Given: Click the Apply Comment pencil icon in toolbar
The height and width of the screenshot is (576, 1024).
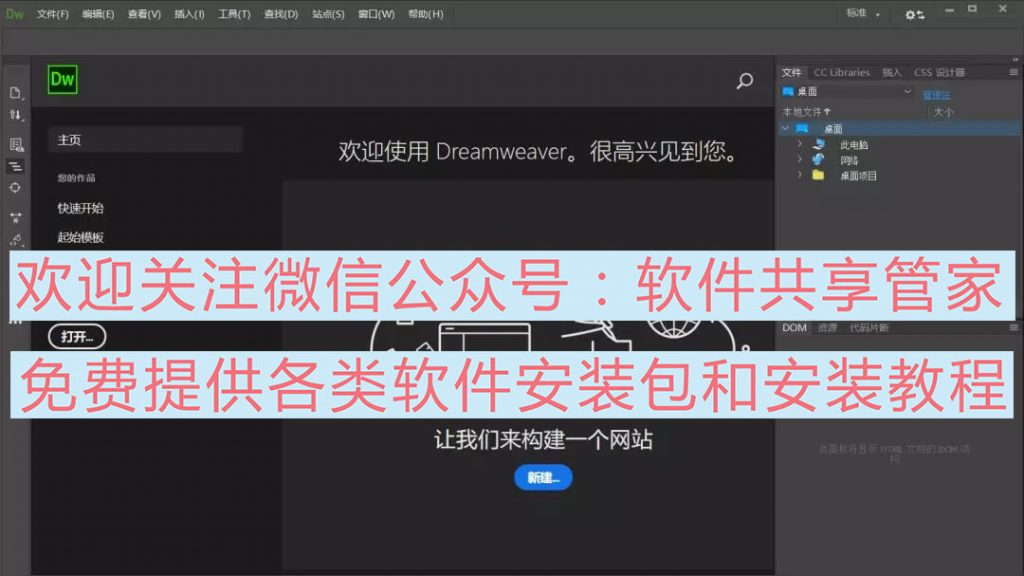Looking at the screenshot, I should [16, 240].
